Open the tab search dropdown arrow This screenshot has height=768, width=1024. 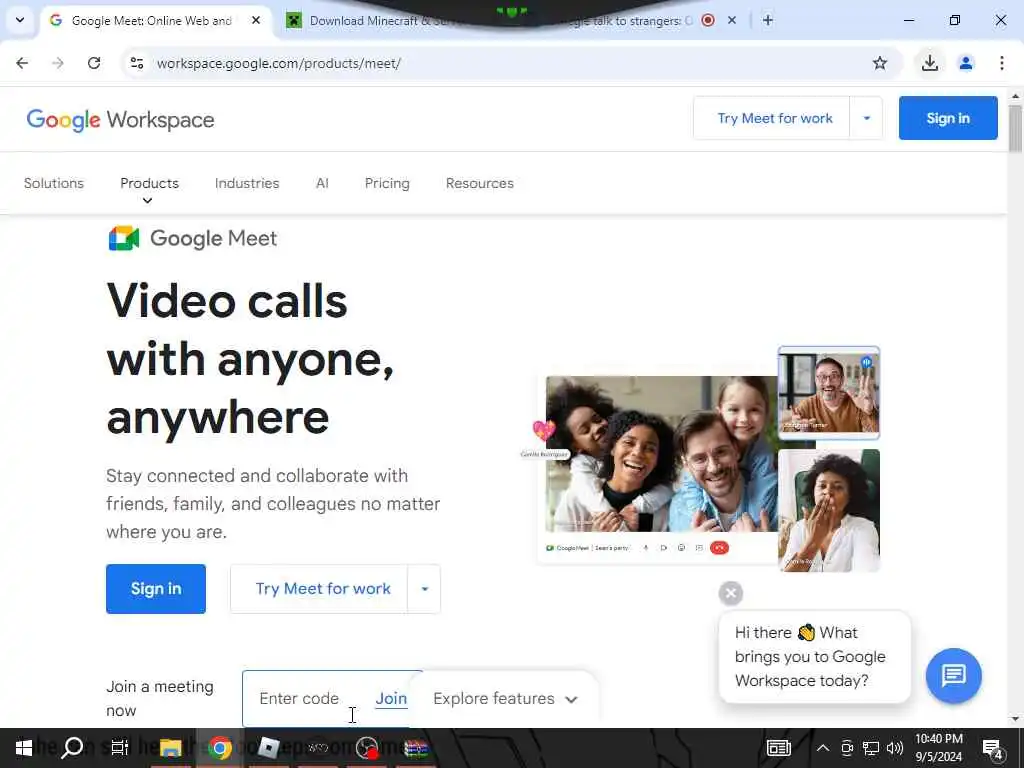(x=20, y=20)
